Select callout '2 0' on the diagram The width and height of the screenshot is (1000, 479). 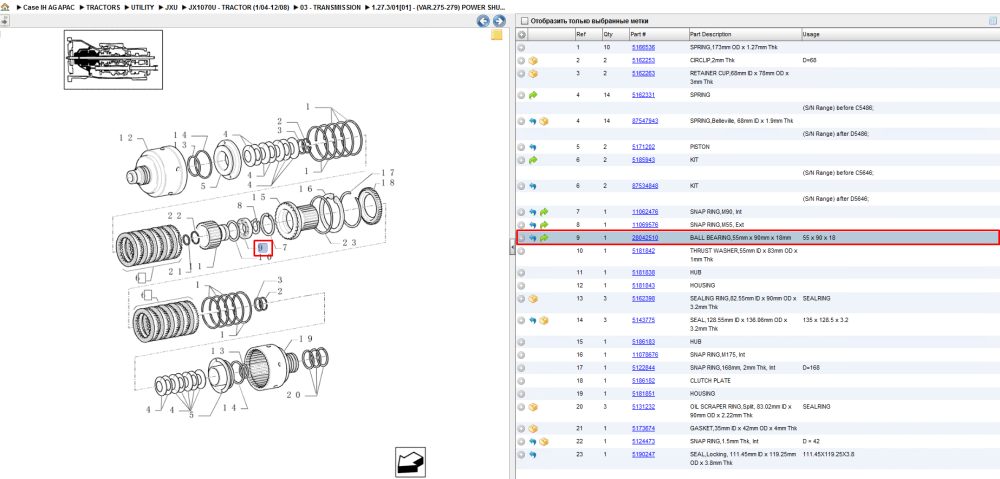(x=293, y=395)
